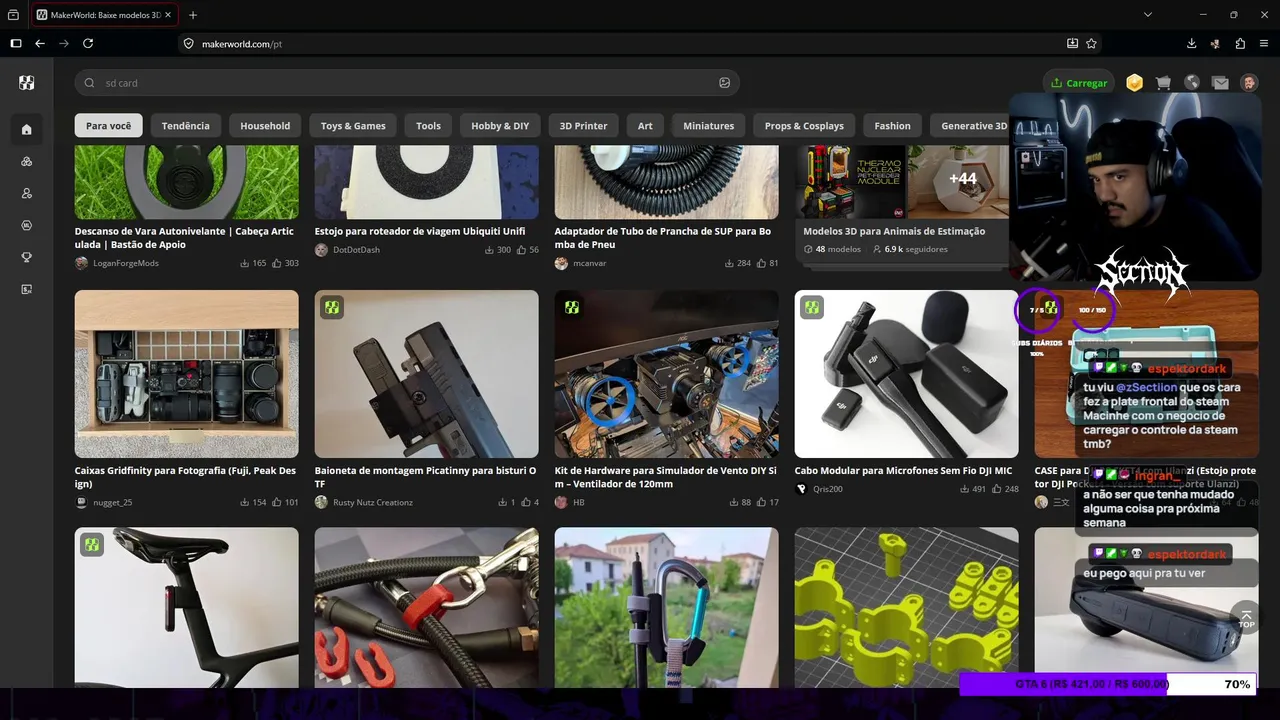Close the MakerWorld tab

pos(169,15)
